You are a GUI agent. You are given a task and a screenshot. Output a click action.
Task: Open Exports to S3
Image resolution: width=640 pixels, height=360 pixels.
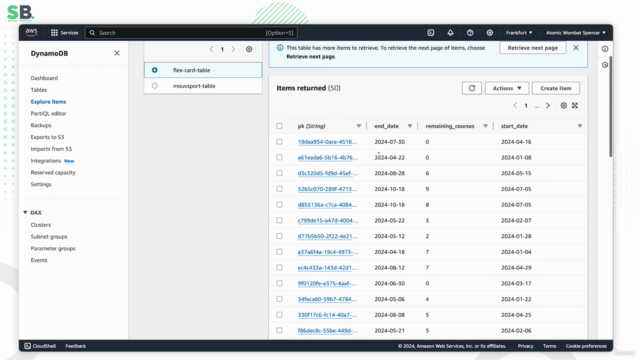[47, 137]
